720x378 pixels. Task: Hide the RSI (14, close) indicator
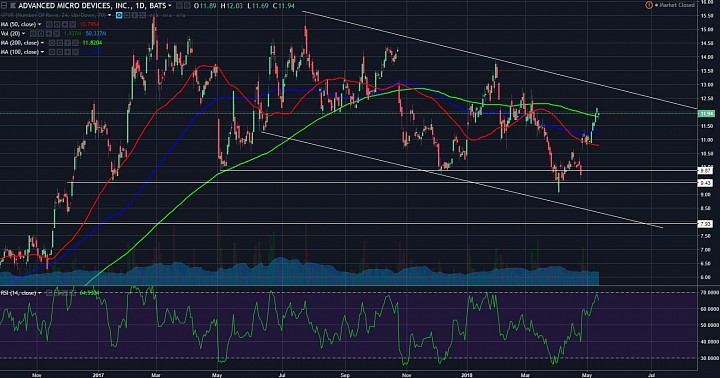(49, 293)
